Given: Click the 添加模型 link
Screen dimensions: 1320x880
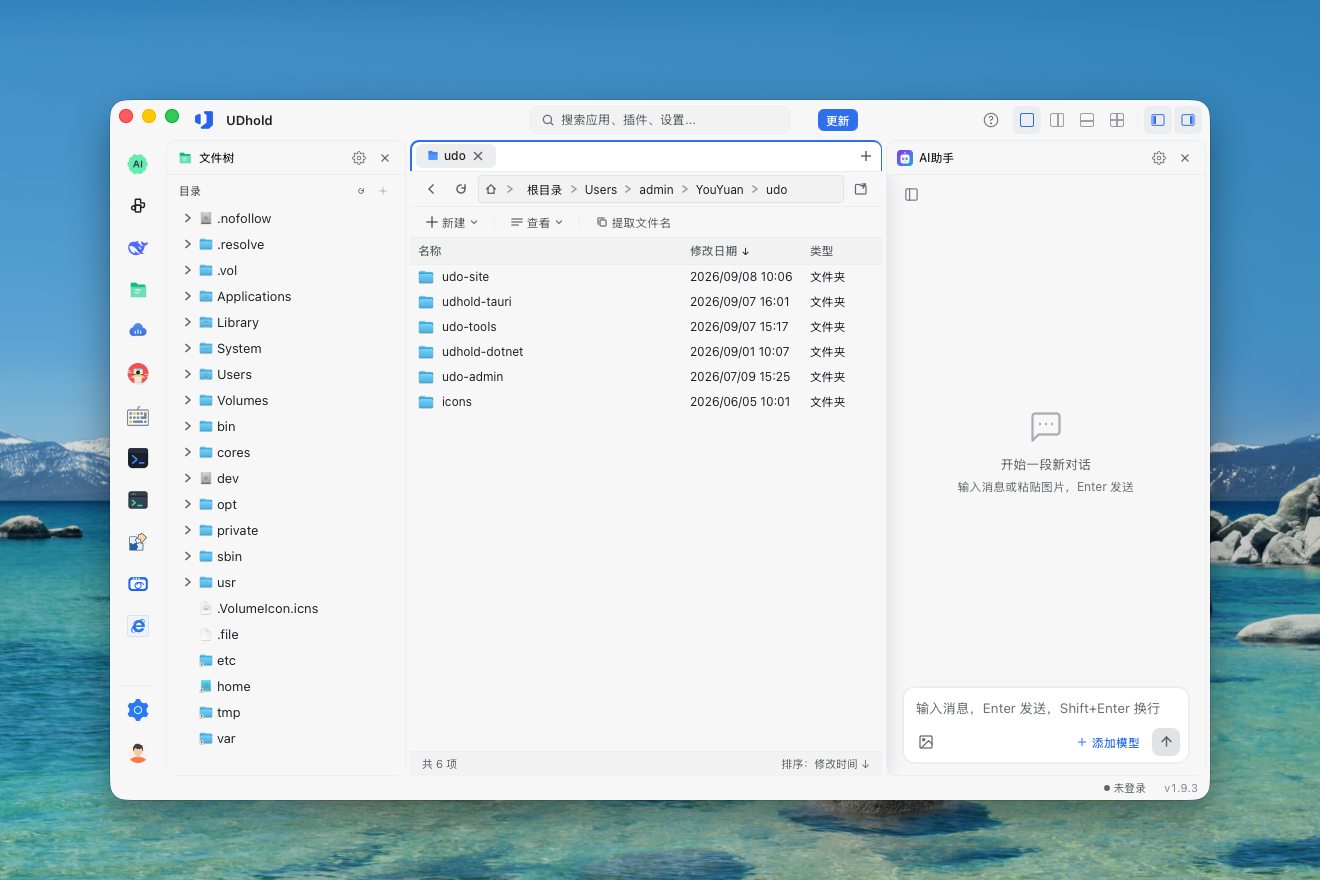Looking at the screenshot, I should click(1108, 742).
